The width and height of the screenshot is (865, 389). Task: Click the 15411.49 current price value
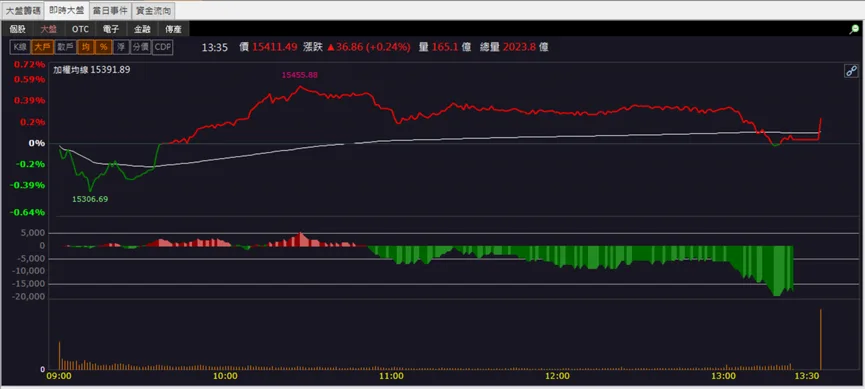click(275, 47)
